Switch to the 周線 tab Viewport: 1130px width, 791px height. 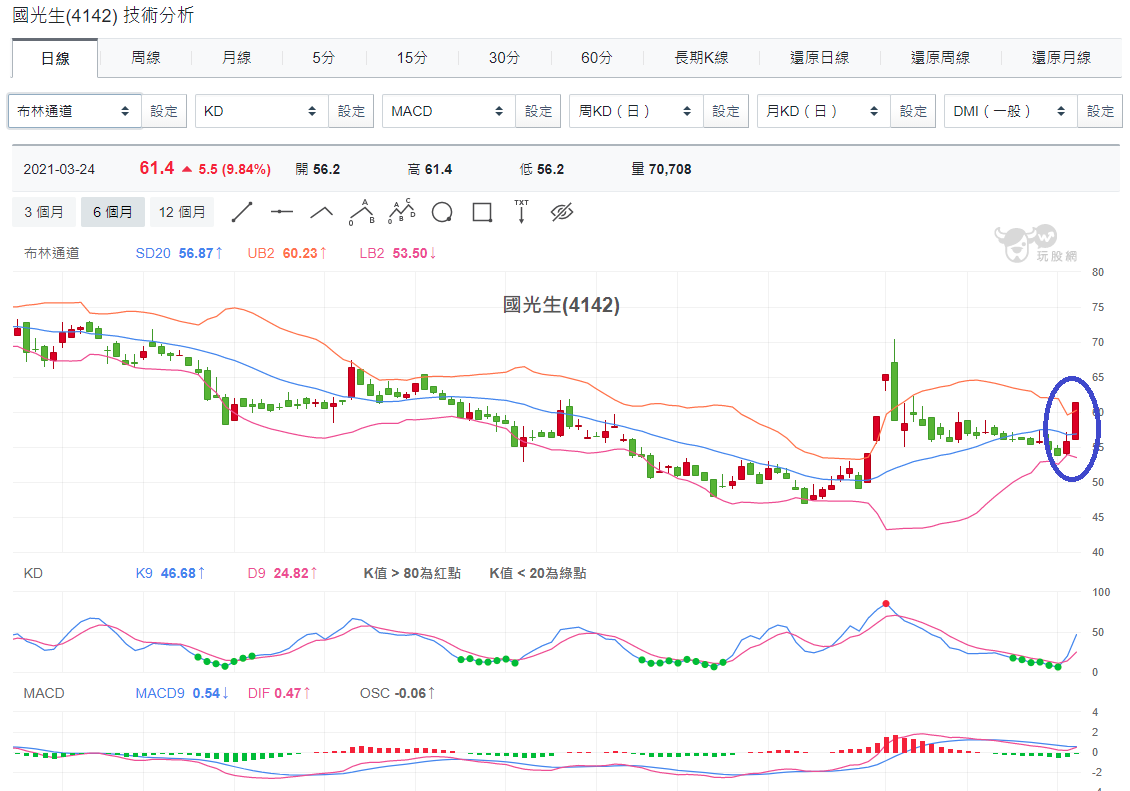click(x=146, y=58)
